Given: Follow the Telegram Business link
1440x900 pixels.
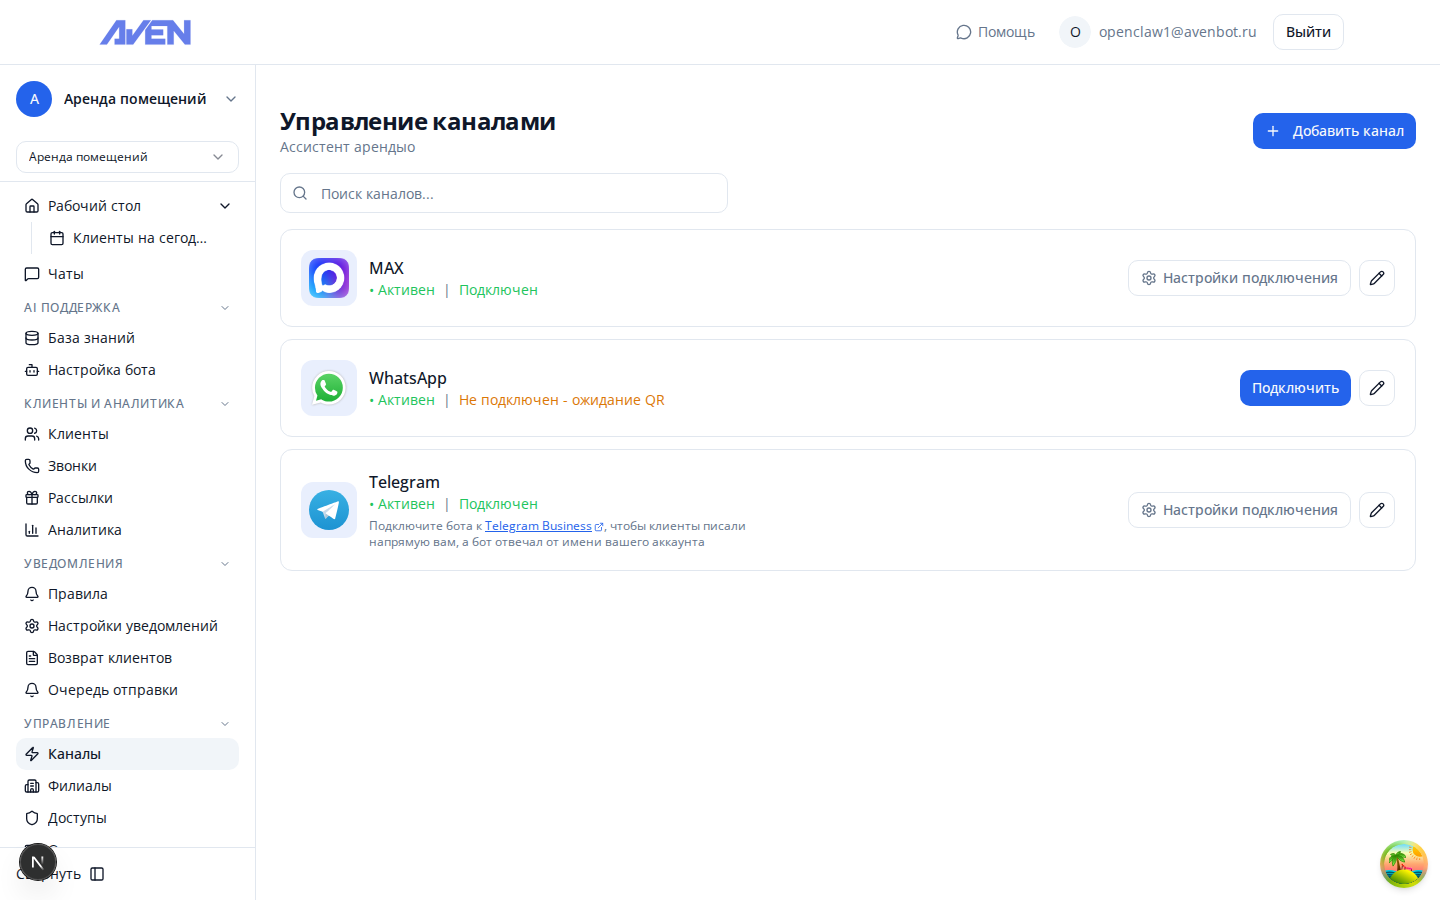Looking at the screenshot, I should tap(538, 526).
